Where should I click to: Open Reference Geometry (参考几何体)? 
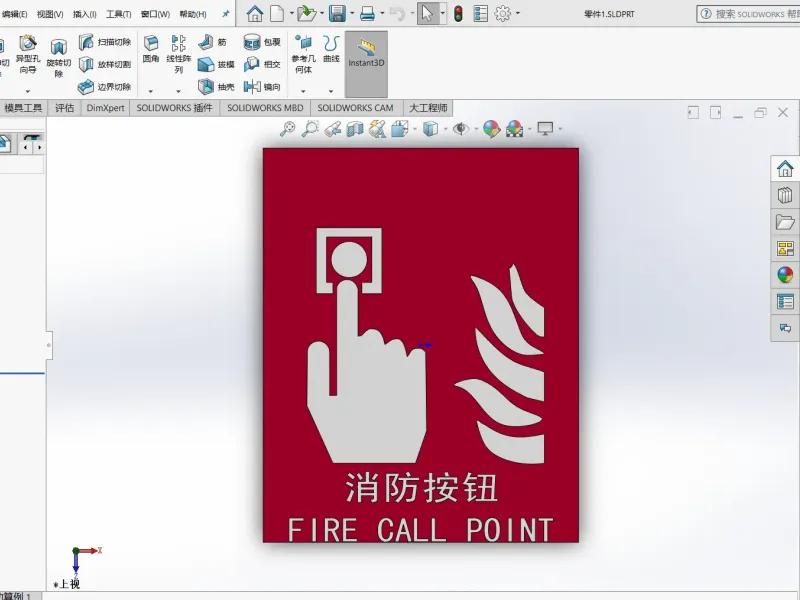tap(304, 54)
